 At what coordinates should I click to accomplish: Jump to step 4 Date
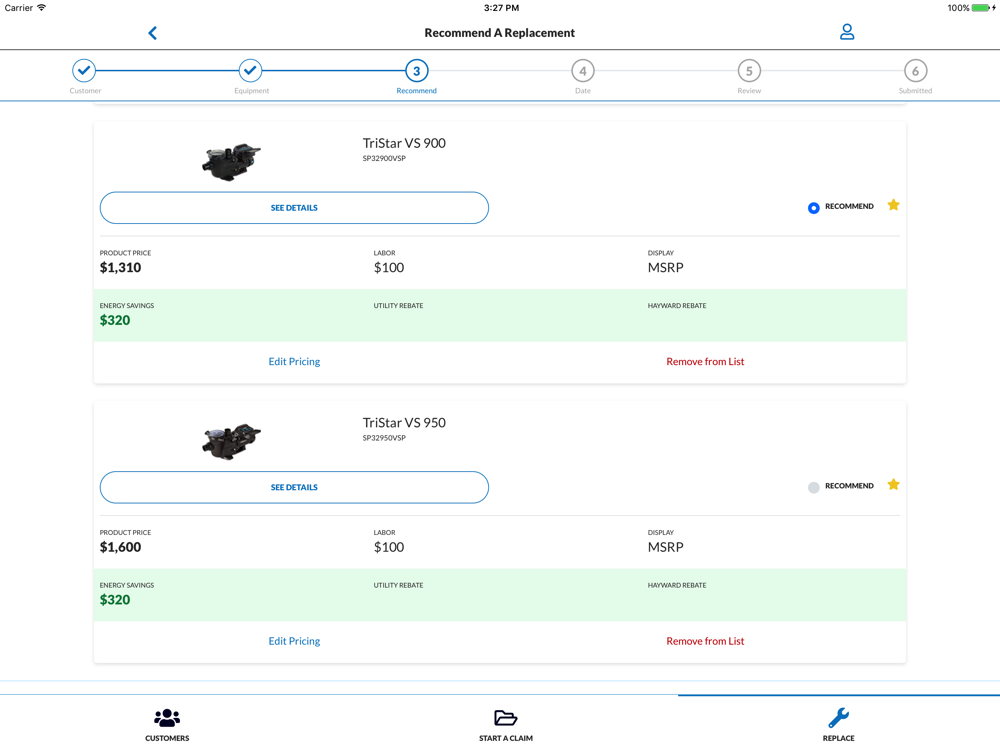click(583, 71)
